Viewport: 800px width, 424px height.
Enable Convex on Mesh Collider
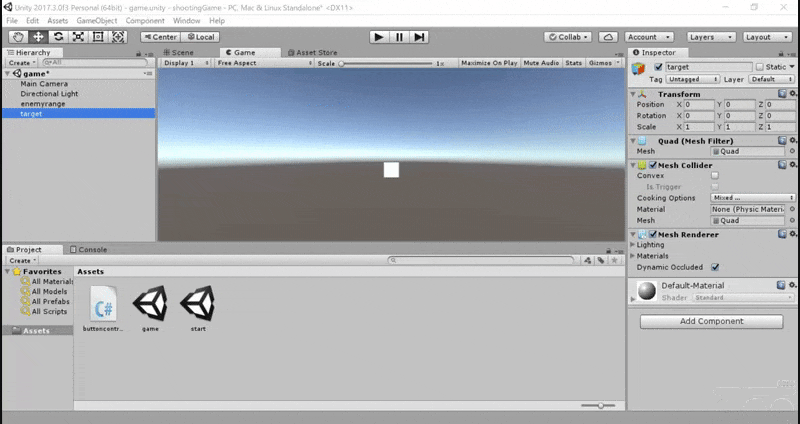[715, 176]
